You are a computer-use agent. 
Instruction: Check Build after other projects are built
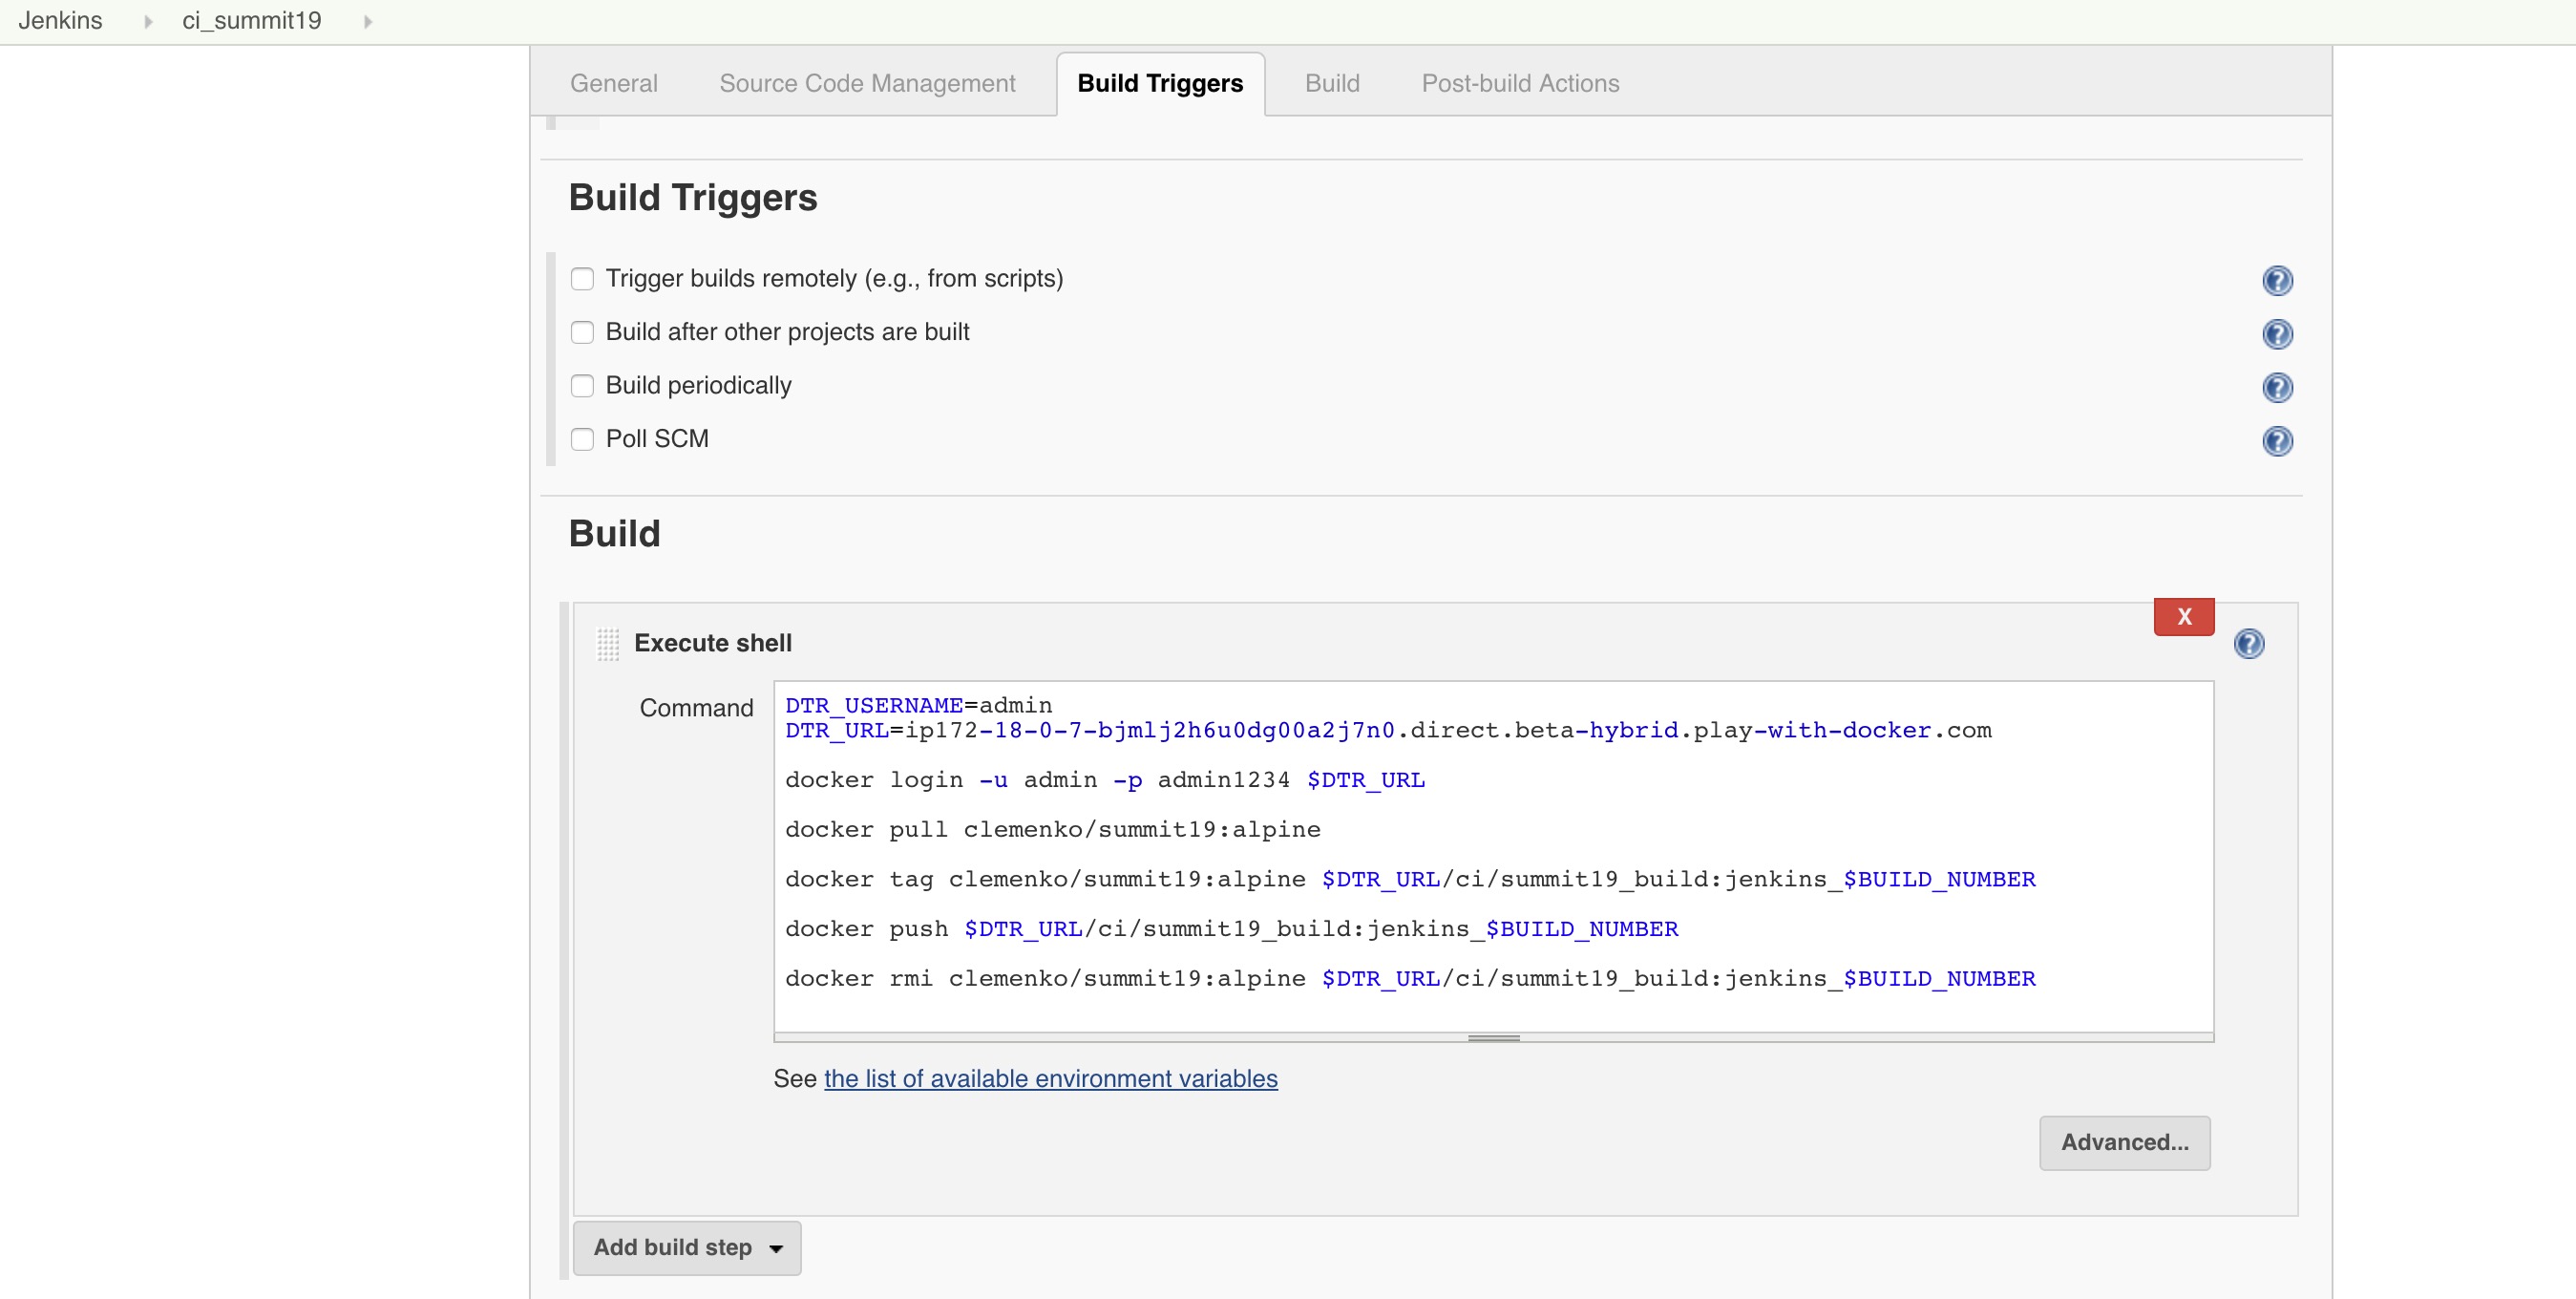582,332
